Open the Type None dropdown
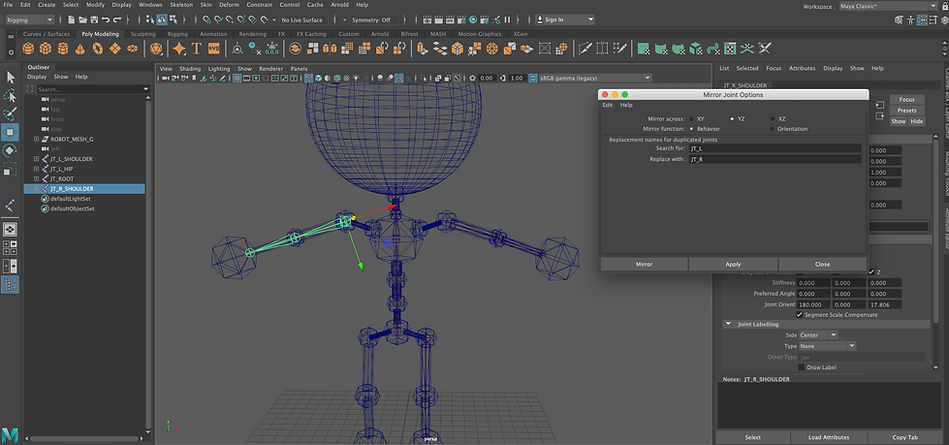This screenshot has width=949, height=445. 827,346
